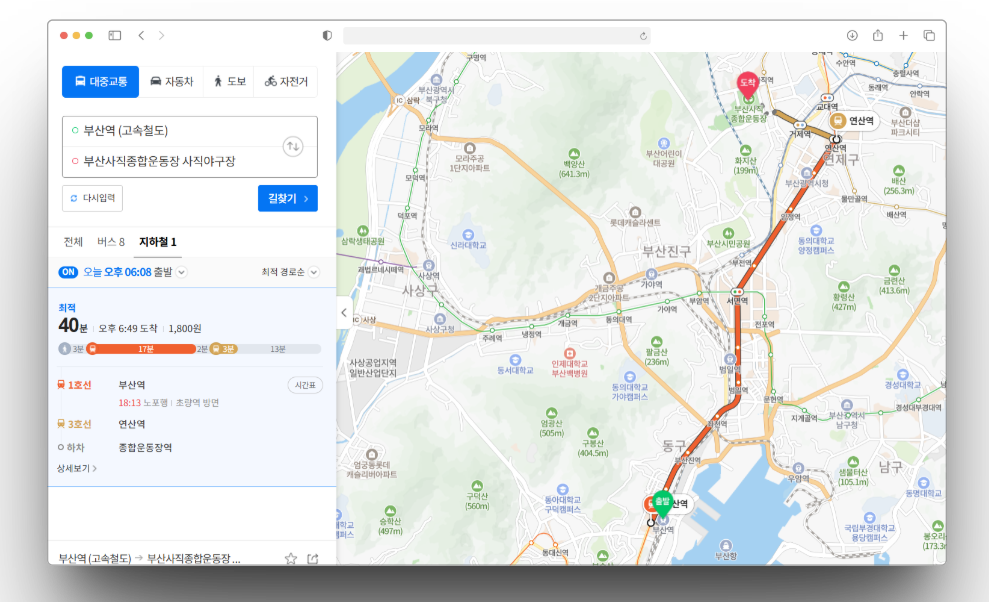
Task: Select the 자동차 car mode icon
Action: click(x=170, y=82)
